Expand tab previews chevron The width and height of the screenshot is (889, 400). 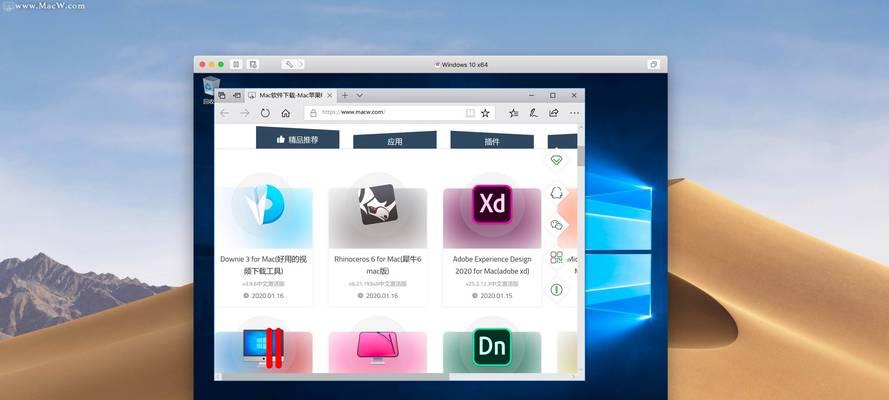click(x=359, y=95)
